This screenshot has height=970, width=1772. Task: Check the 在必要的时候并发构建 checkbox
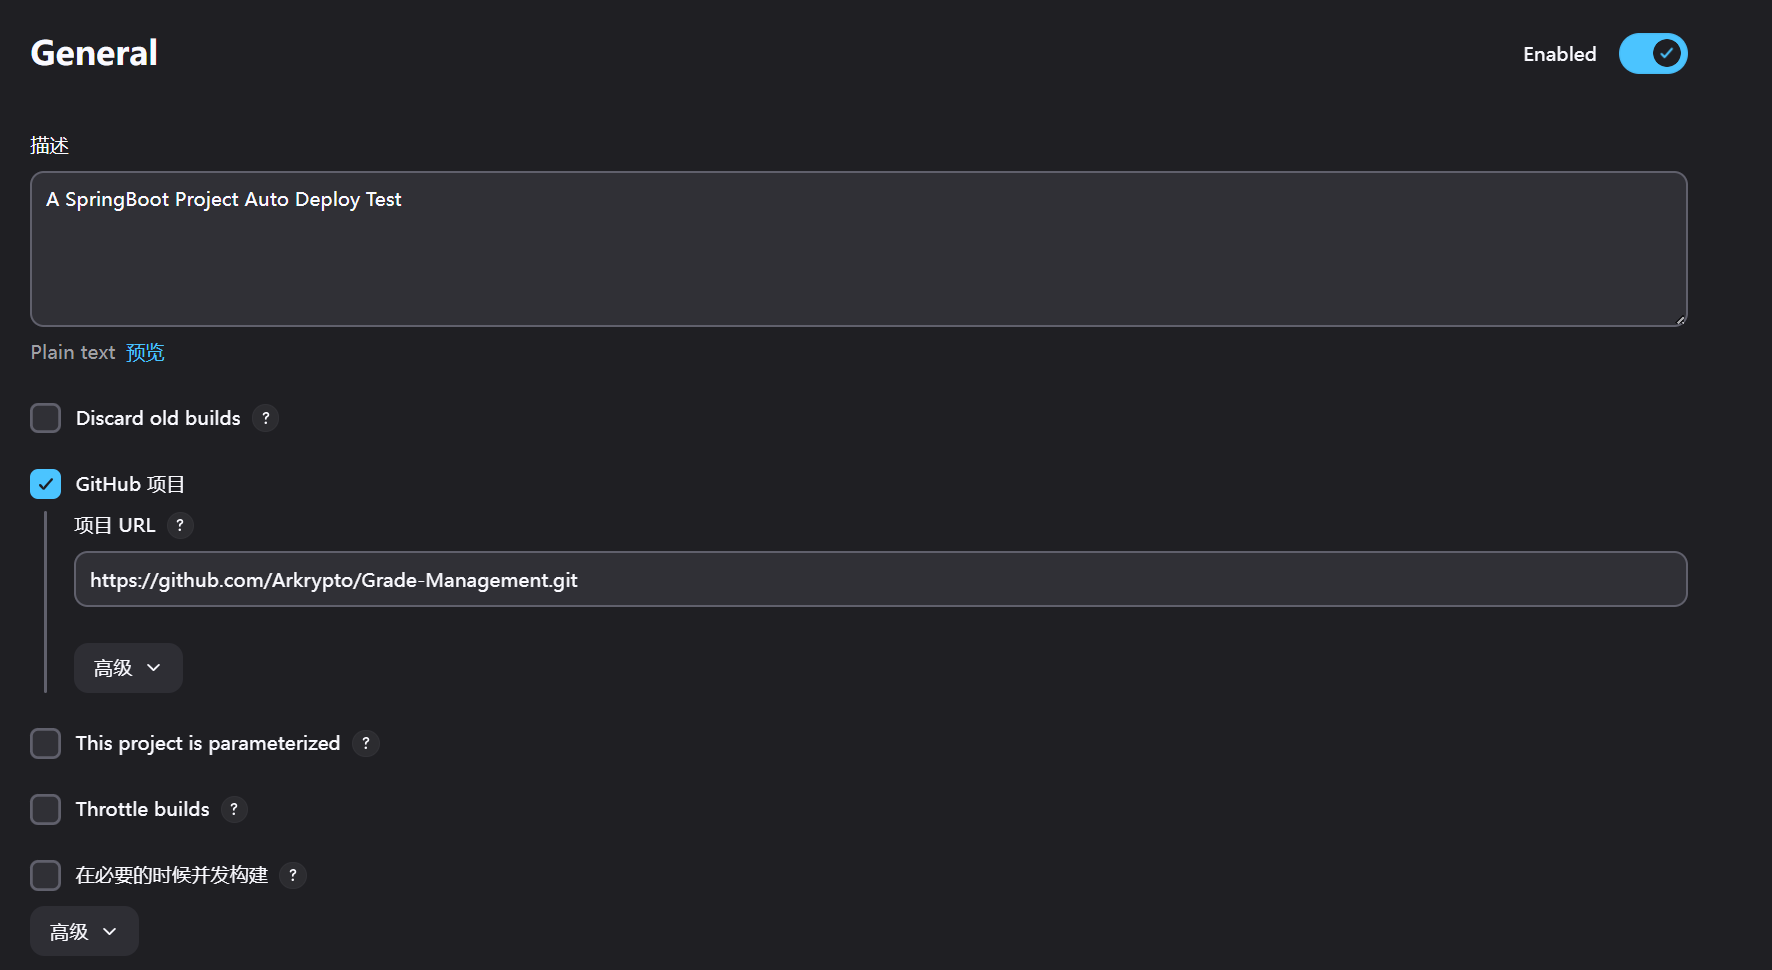tap(46, 875)
